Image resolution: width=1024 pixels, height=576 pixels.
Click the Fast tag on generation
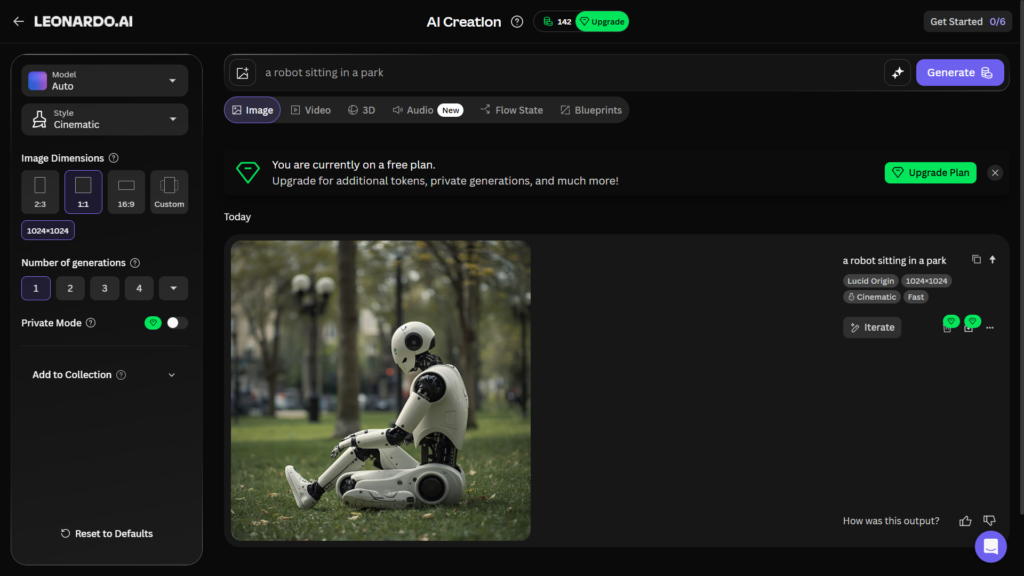916,296
